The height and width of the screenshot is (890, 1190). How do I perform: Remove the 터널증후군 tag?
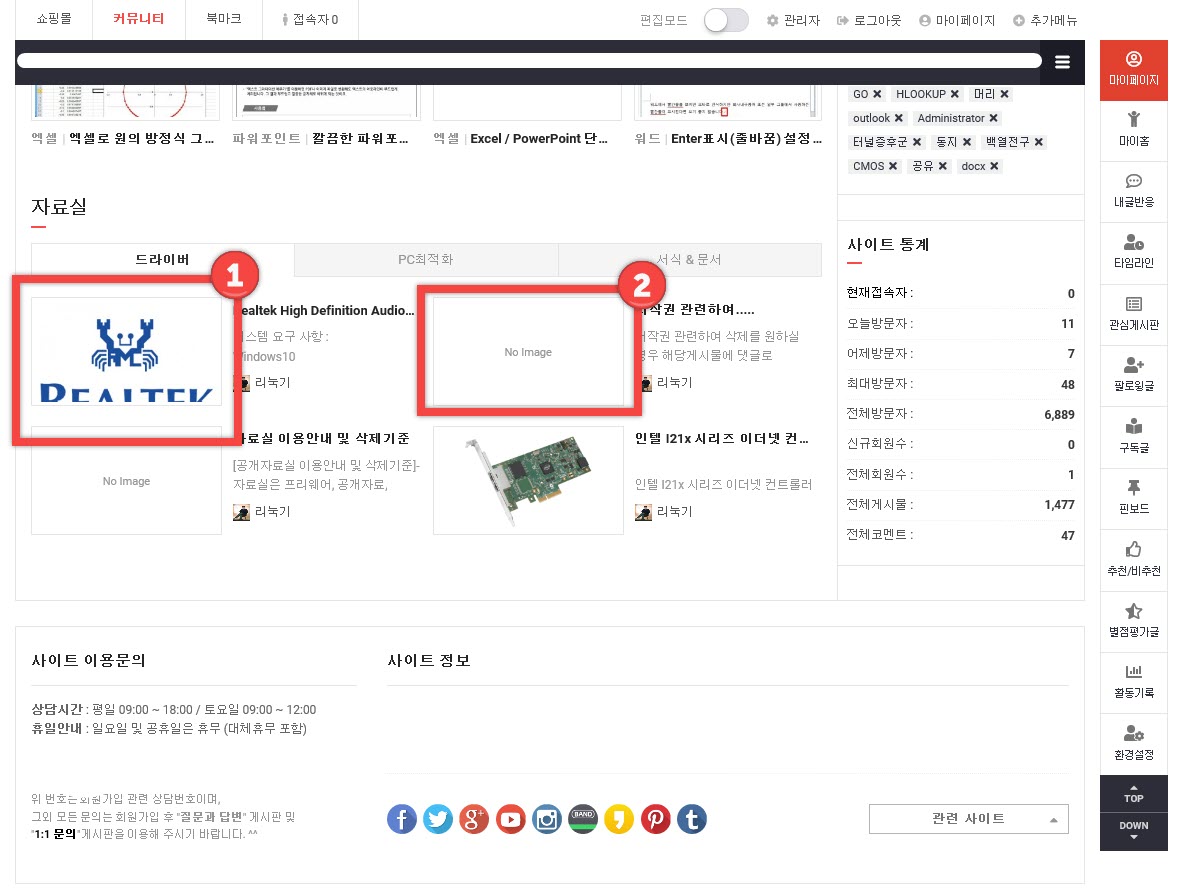pos(917,142)
